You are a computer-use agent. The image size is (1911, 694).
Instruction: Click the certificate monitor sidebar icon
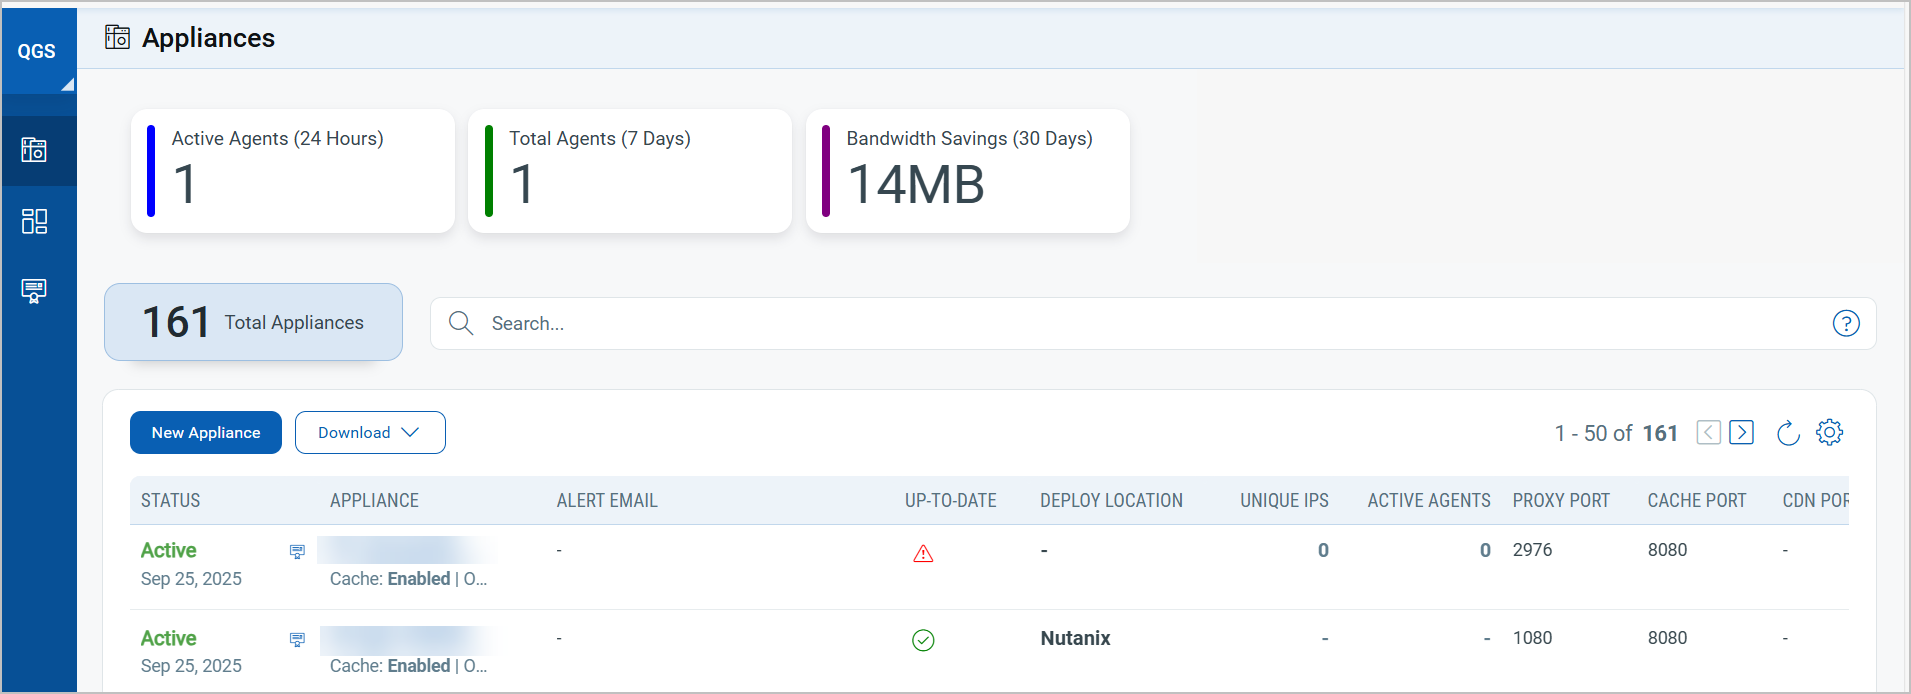[34, 291]
